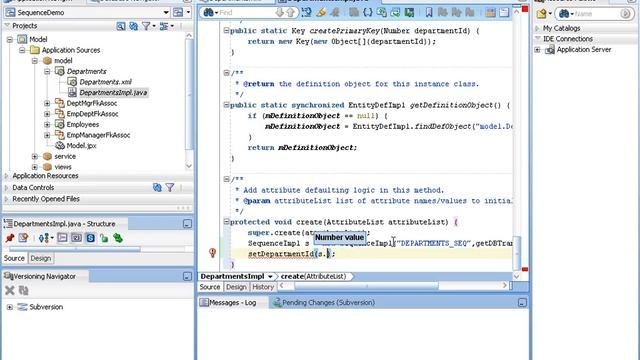Click into the editor Find field
640x360 pixels.
click(246, 13)
